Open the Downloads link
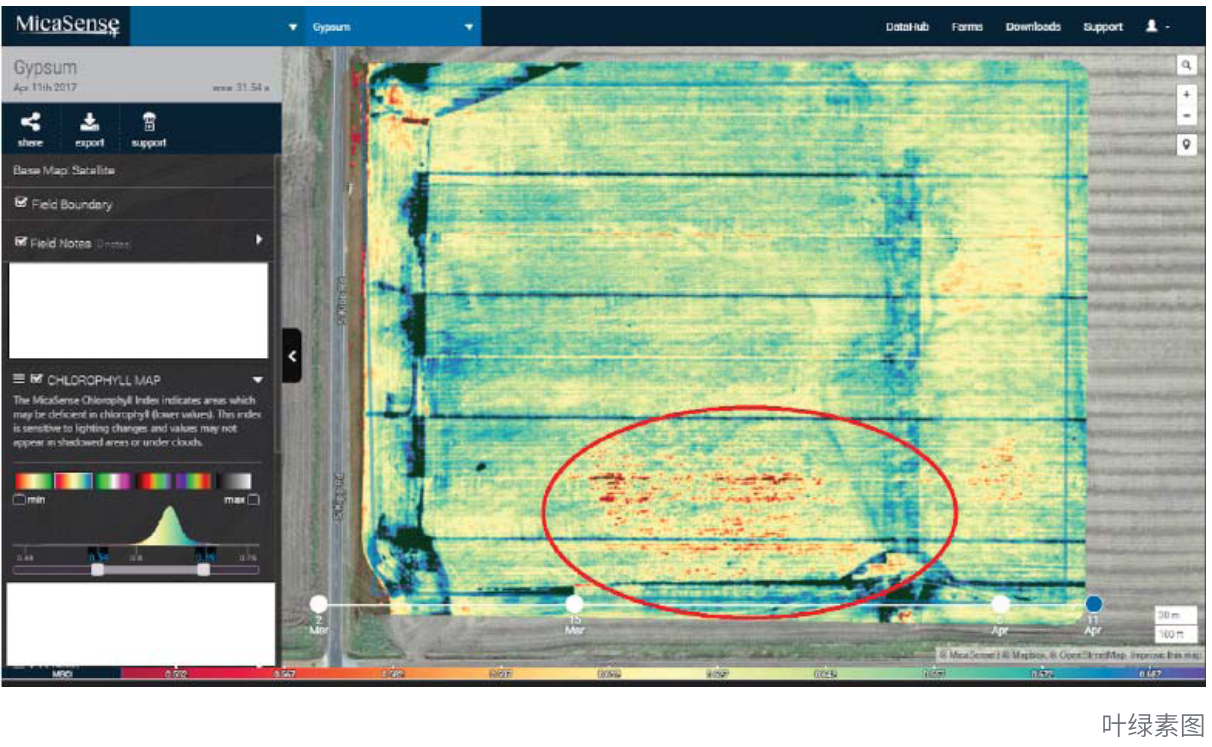Screen dimensions: 1212x747 [1033, 27]
